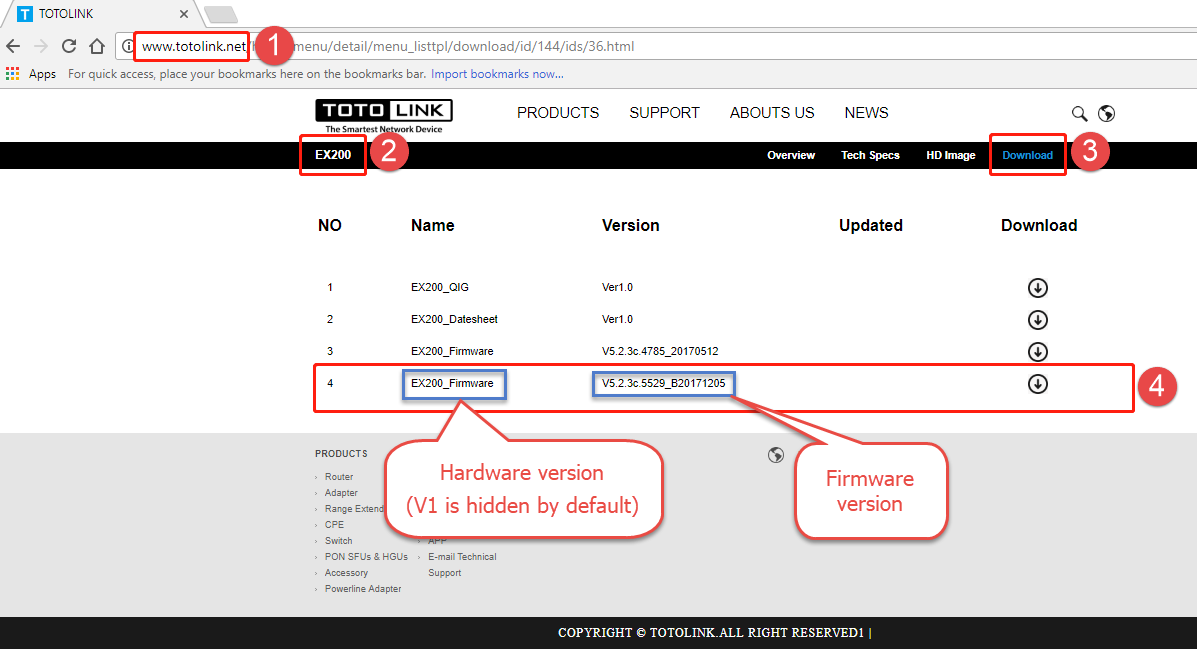Click the copyright TOTOLINK footer text

coord(715,632)
